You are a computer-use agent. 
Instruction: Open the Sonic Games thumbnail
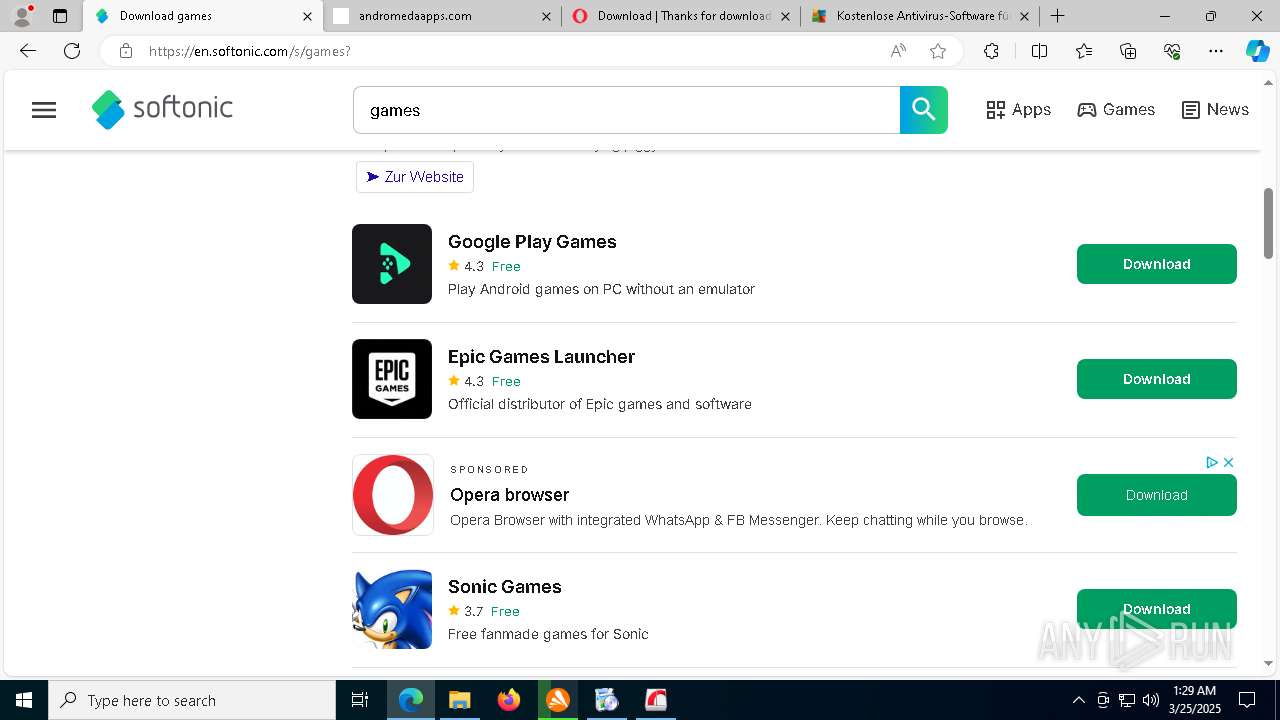click(x=392, y=609)
